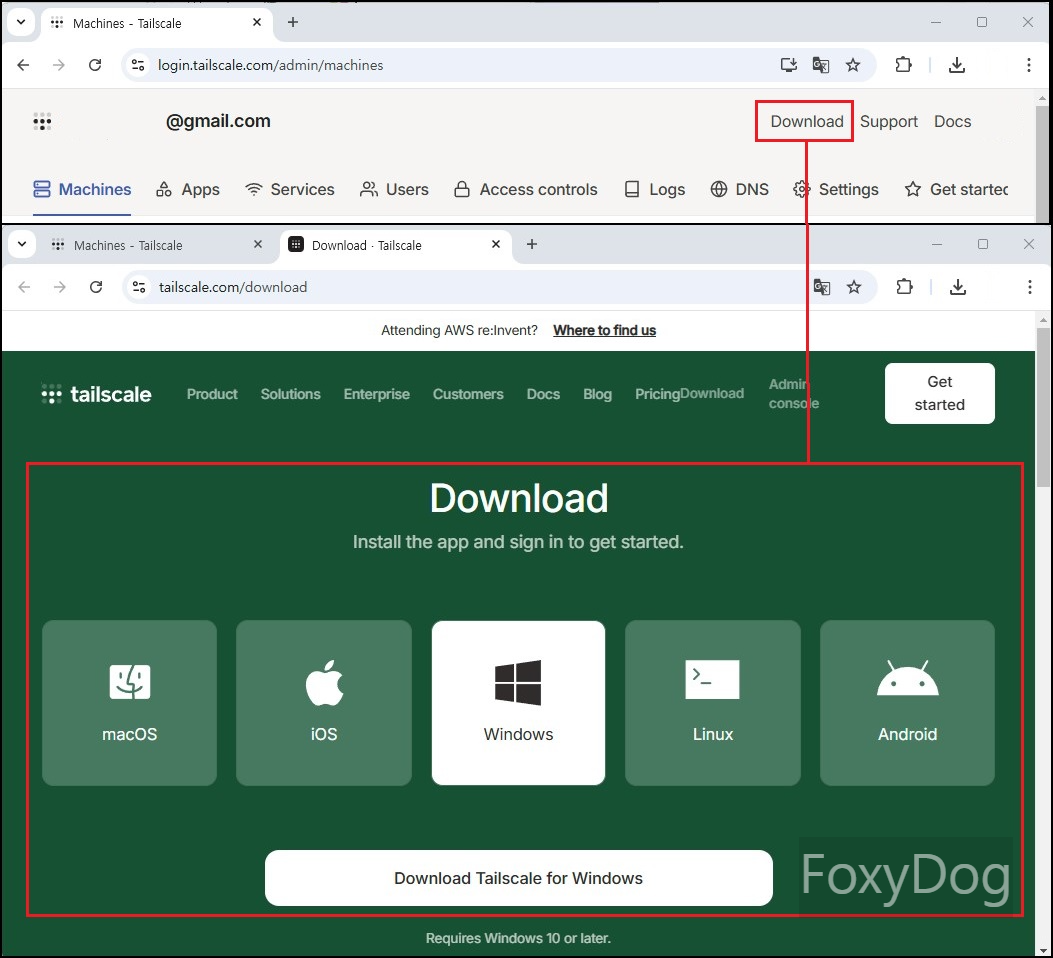Click 'Where to find us' link
This screenshot has height=958, width=1053.
tap(604, 330)
